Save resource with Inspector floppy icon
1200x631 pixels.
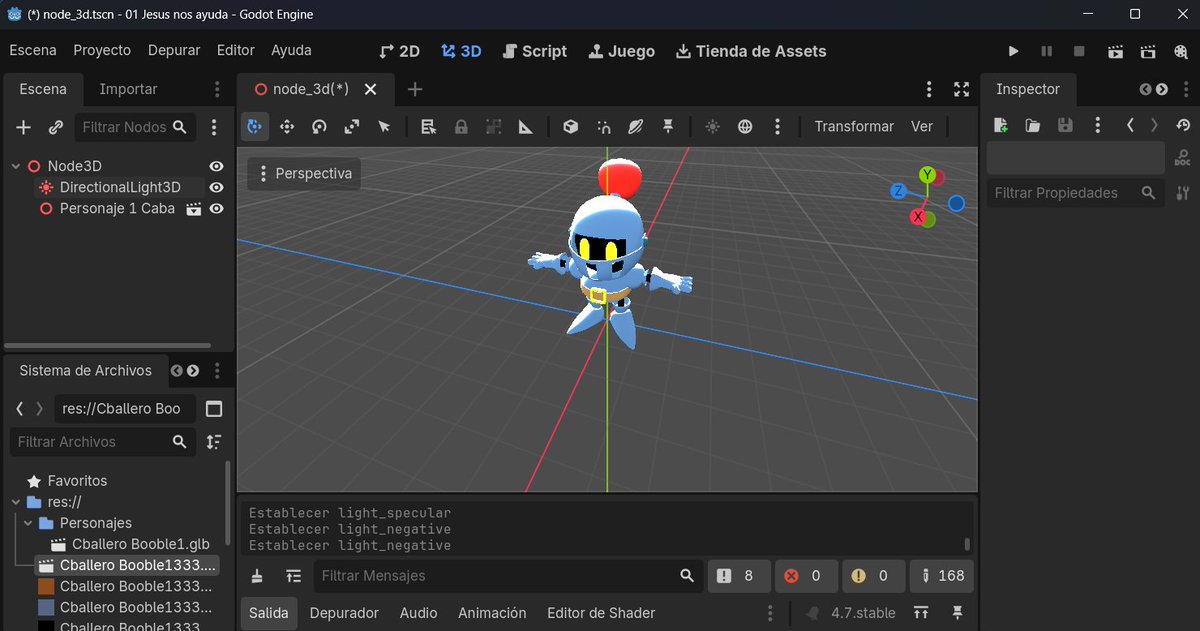tap(1065, 125)
